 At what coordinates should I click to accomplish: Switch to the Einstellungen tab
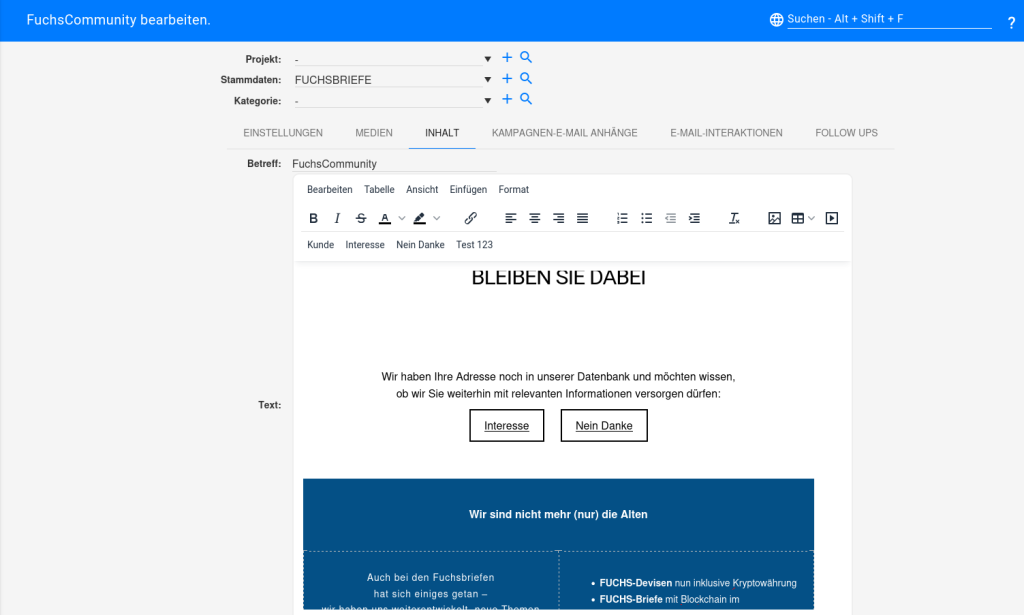point(283,133)
